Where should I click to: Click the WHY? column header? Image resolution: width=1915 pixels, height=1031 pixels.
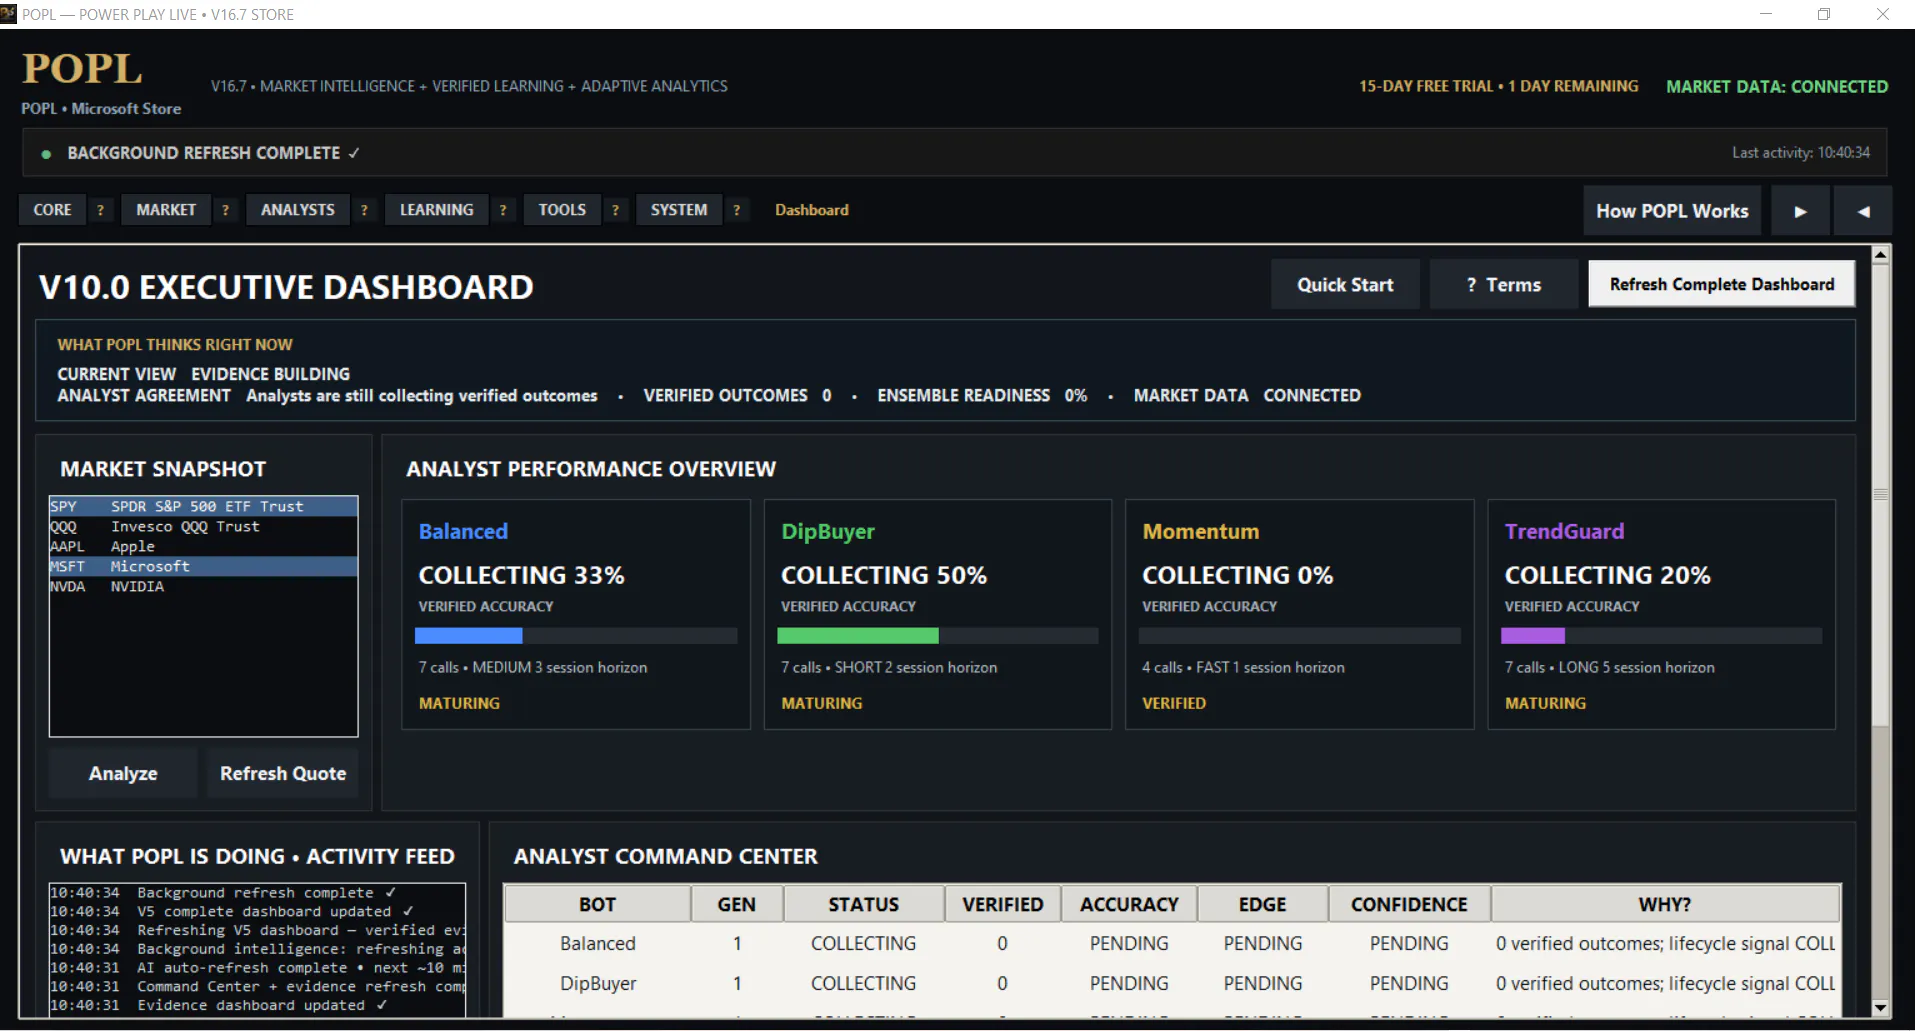1665,904
